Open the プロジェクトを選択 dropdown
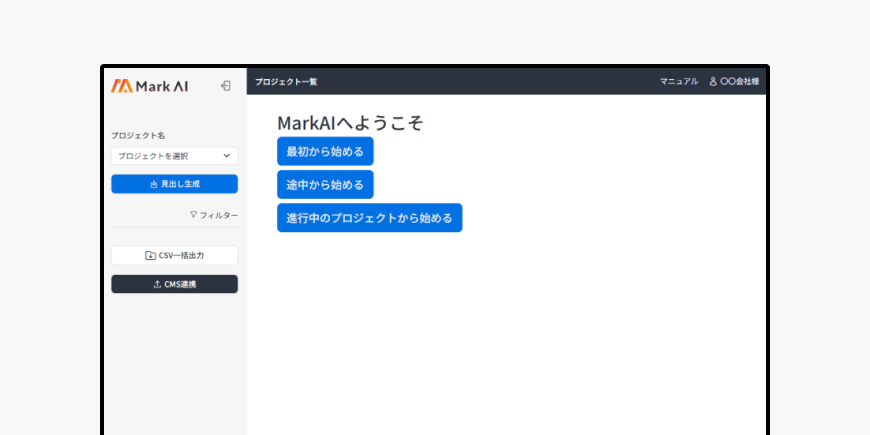 174,156
